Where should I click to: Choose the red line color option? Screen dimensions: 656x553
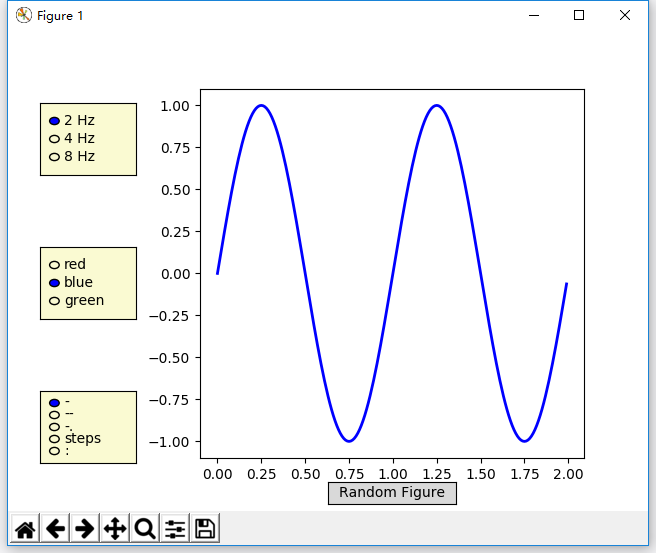click(54, 265)
